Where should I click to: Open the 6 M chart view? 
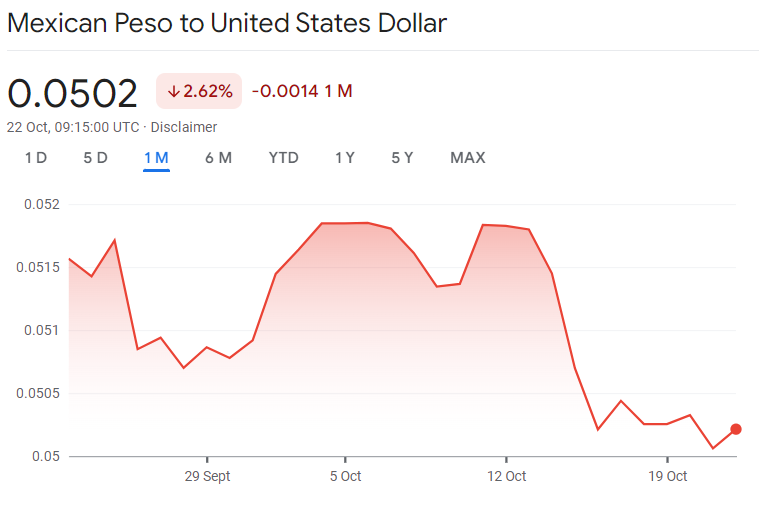[218, 158]
